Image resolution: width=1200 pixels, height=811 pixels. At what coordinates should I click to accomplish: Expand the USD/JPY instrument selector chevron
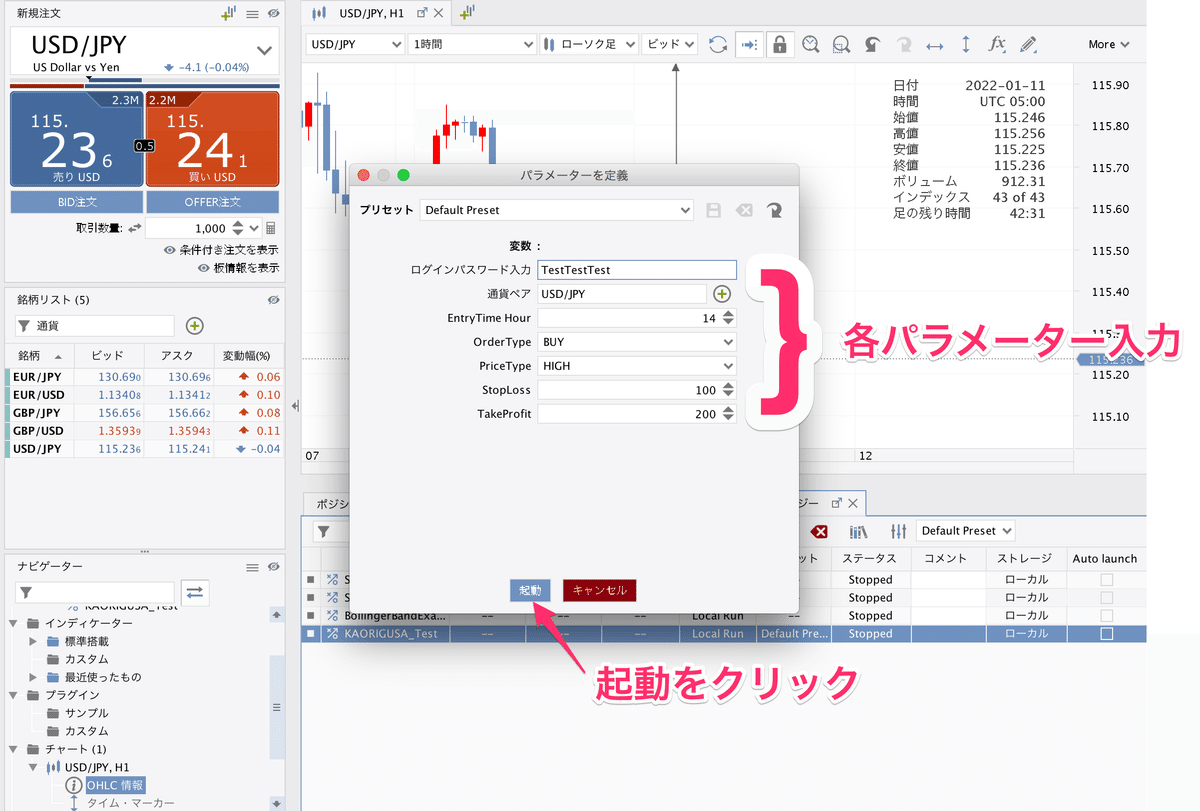(x=264, y=50)
